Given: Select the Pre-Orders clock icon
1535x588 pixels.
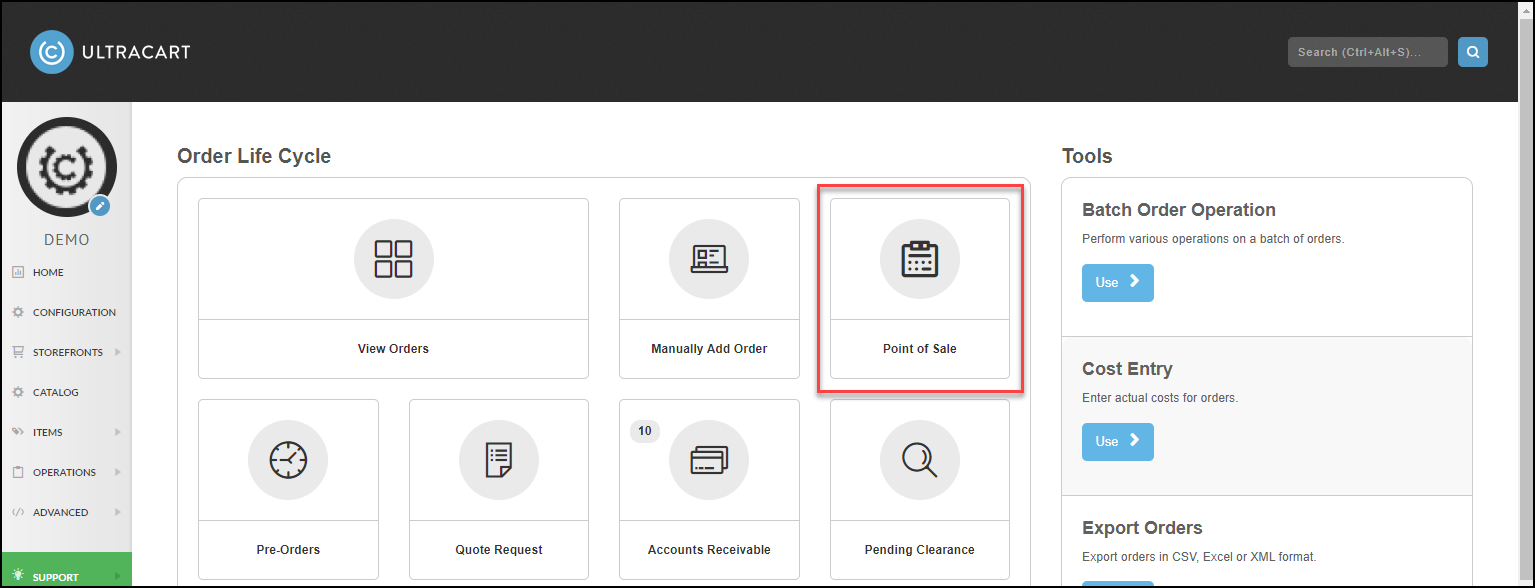Looking at the screenshot, I should click(288, 459).
